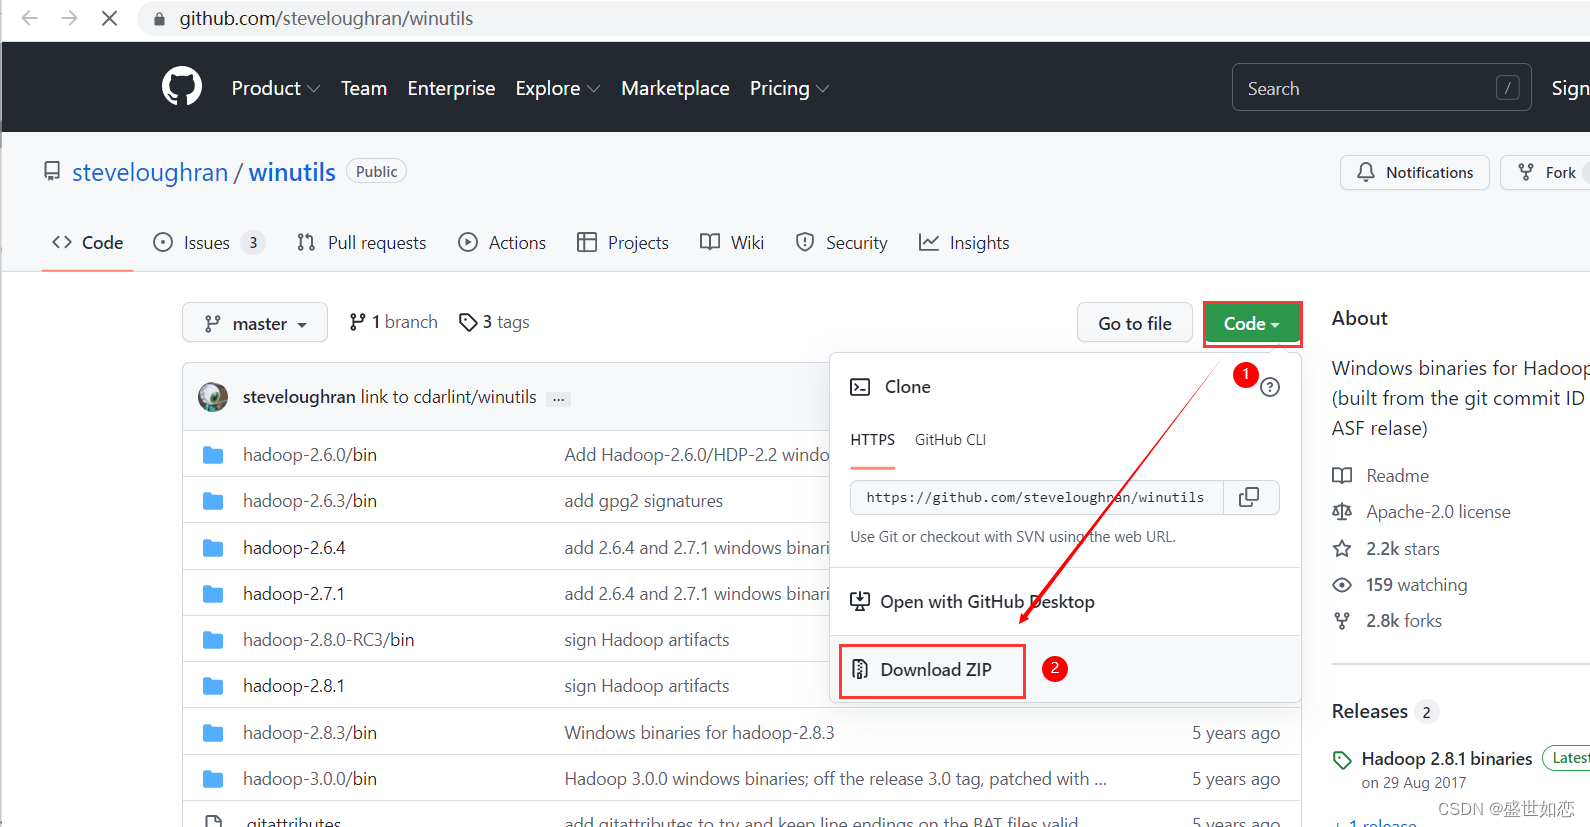Click the tag icon beside Hadoop 2.8.1 binaries
Screen dimensions: 1590x827
(x=1342, y=760)
